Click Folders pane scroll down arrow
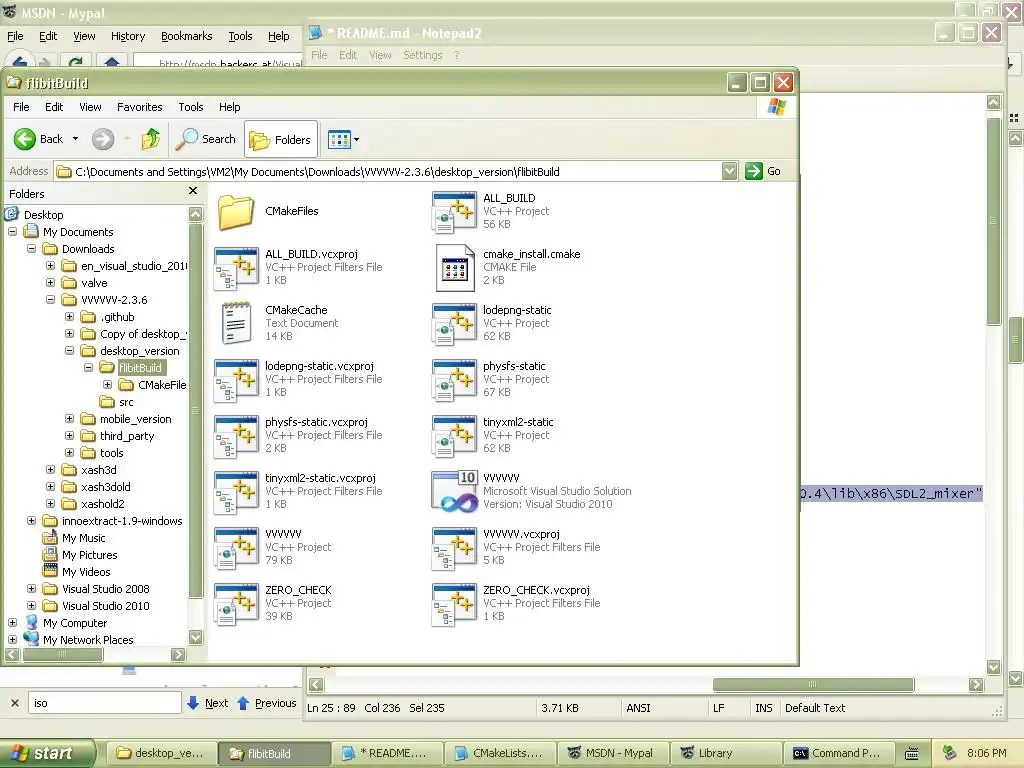This screenshot has height=768, width=1024. pos(195,637)
